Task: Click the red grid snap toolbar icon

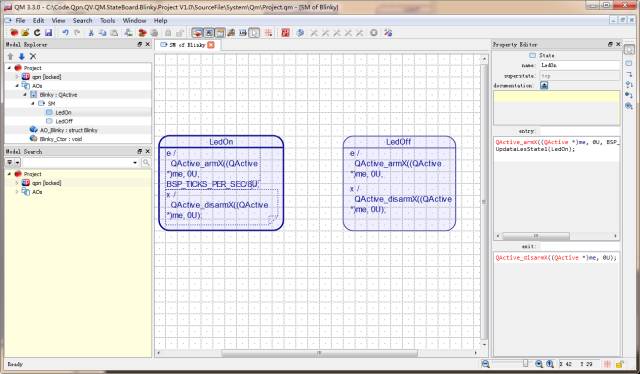Action: pyautogui.click(x=268, y=33)
